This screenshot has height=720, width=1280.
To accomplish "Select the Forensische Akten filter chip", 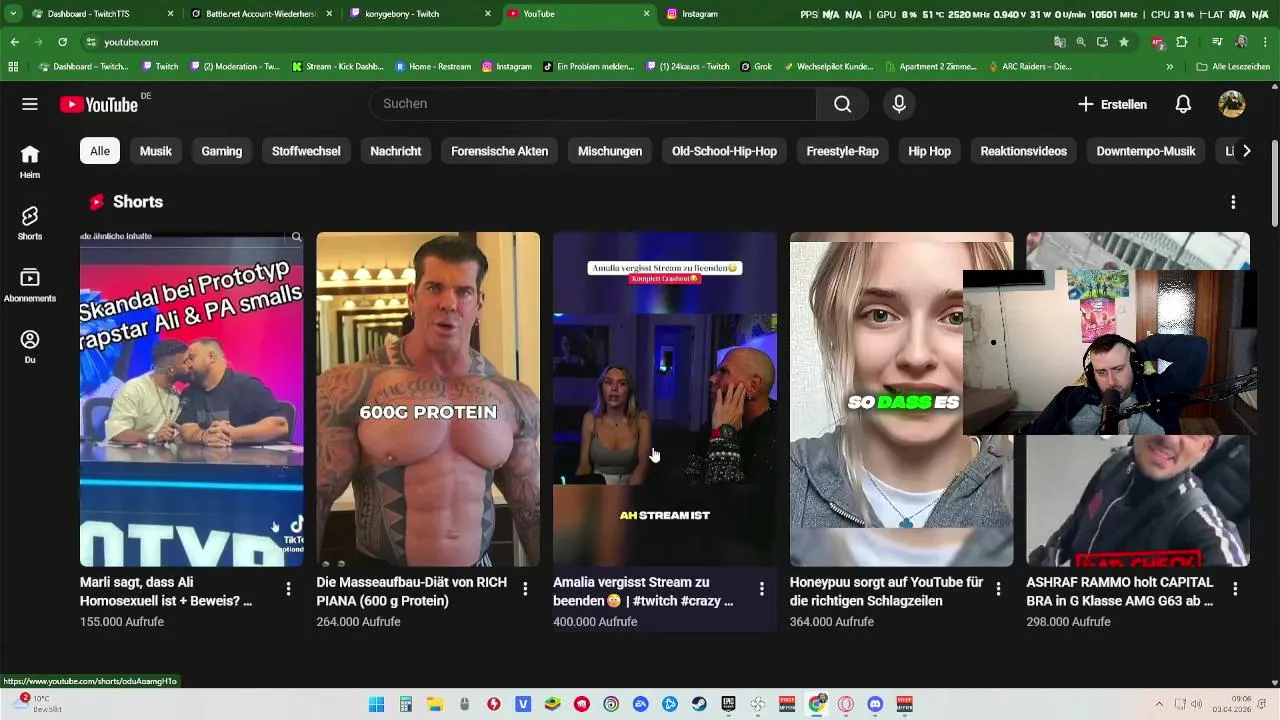I will click(x=500, y=151).
